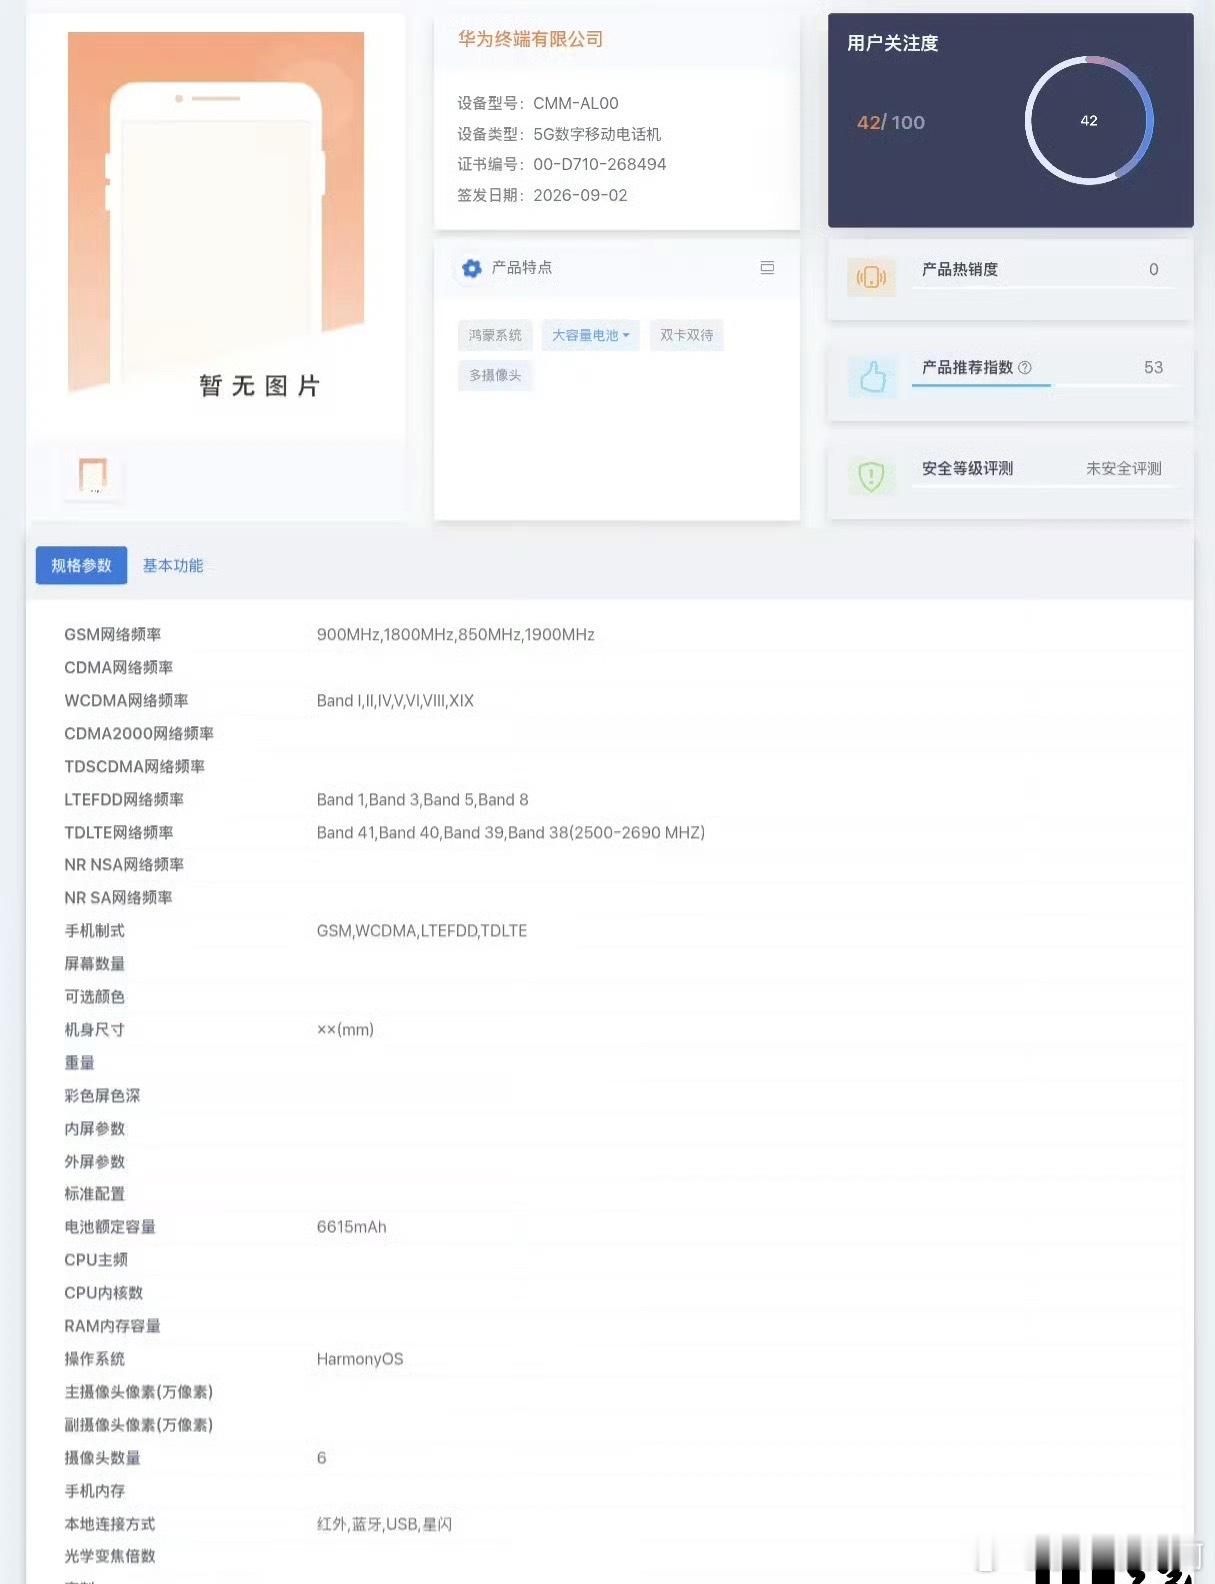Click the 外屏参数 row label
Viewport: 1215px width, 1584px height.
coord(95,1161)
